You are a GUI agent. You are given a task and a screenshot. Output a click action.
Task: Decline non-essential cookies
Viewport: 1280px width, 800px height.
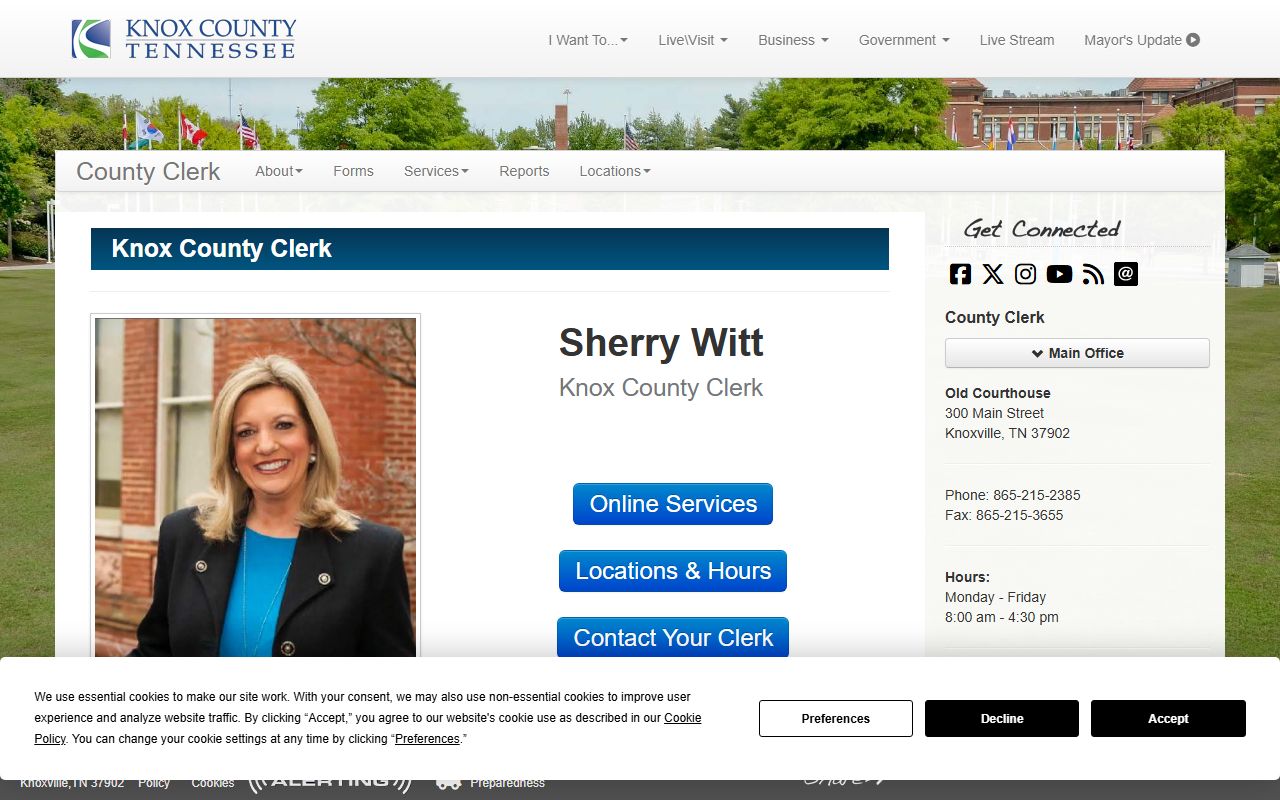point(1002,718)
